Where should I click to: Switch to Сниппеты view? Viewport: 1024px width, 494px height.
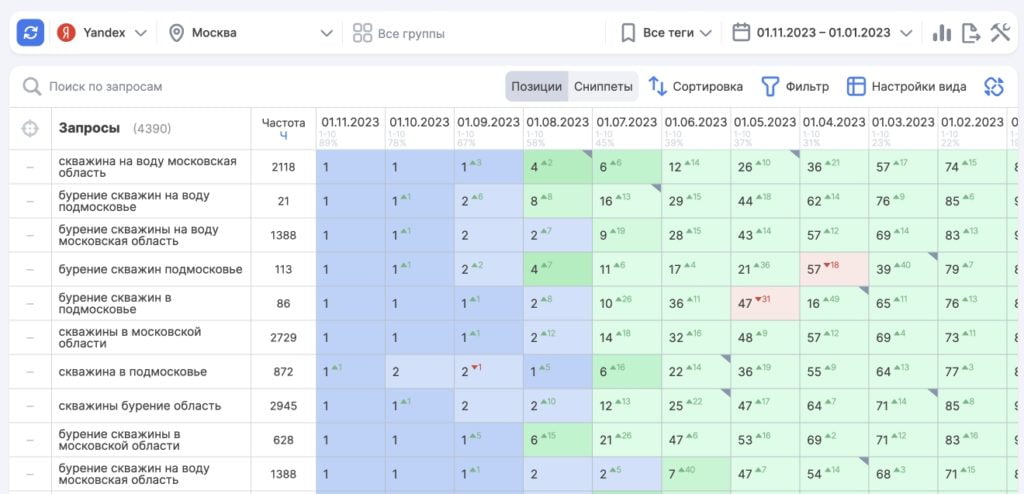[603, 87]
